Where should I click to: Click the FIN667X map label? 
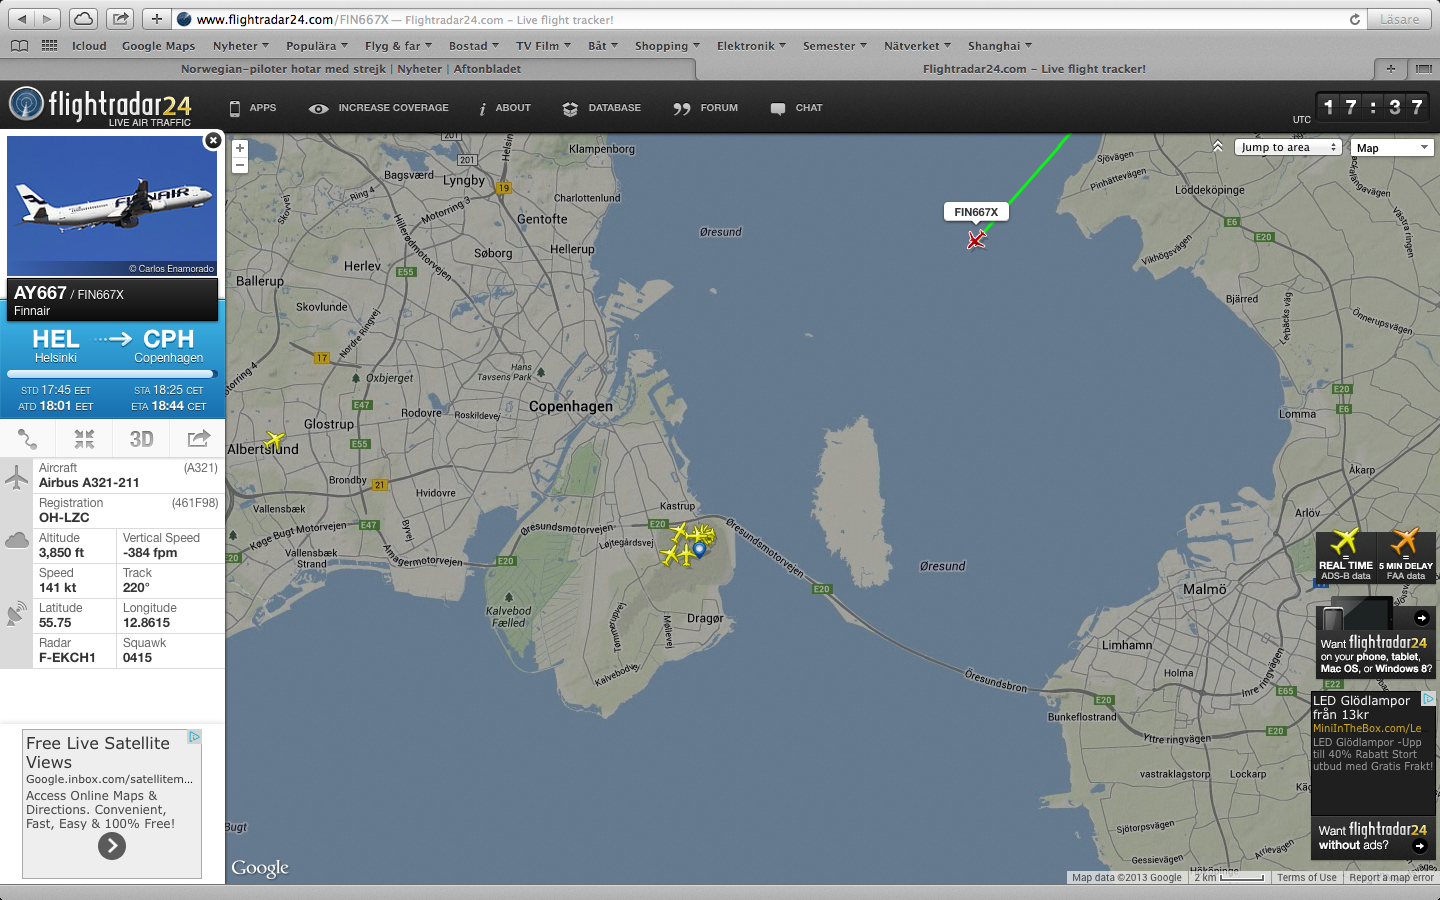(x=976, y=212)
